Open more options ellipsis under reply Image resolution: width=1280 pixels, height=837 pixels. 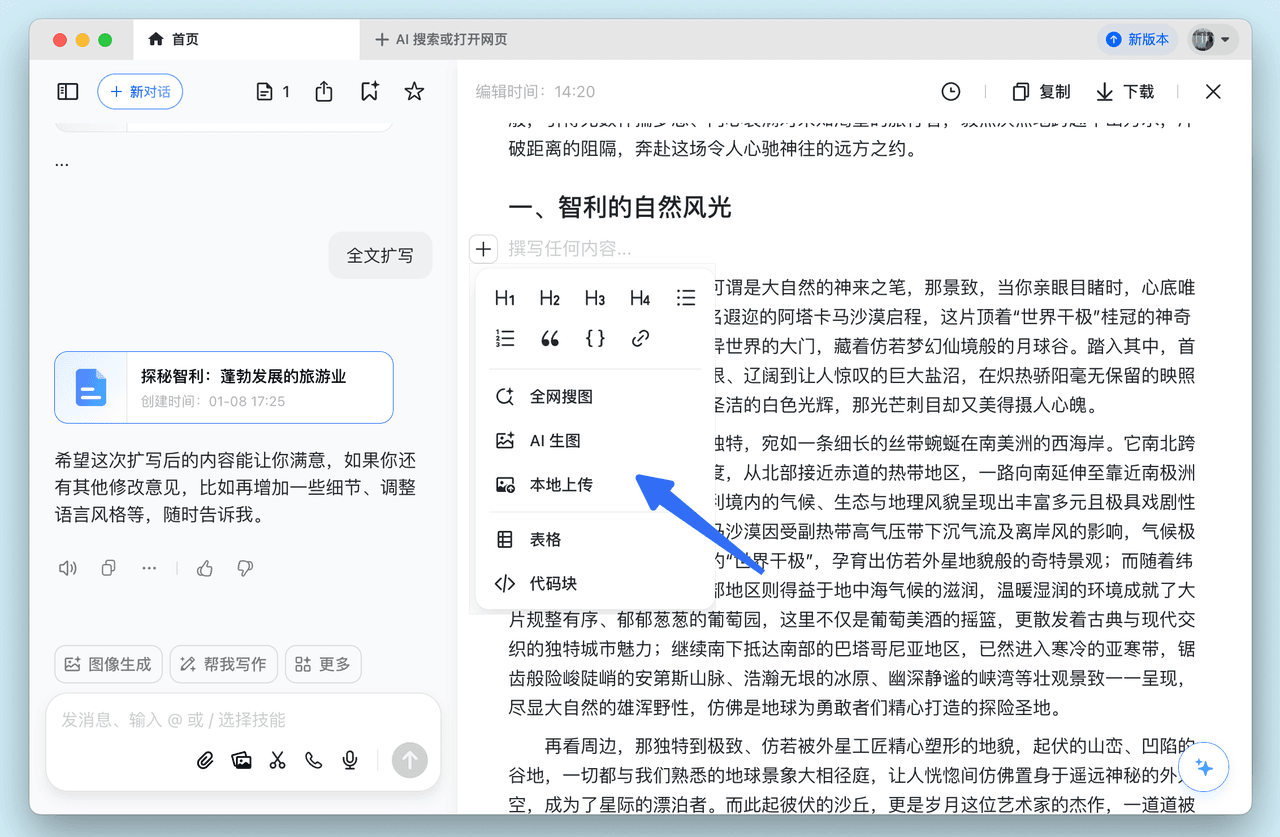click(x=149, y=568)
